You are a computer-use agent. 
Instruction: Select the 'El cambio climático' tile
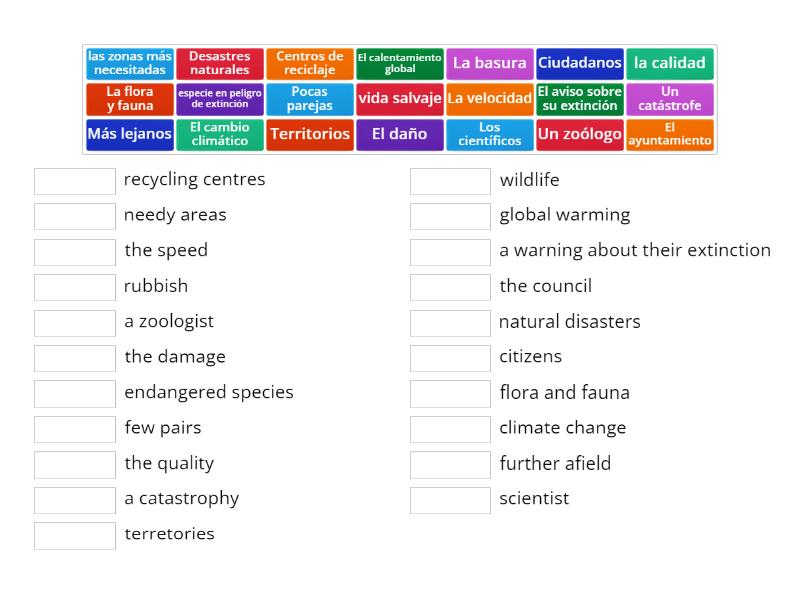click(220, 134)
